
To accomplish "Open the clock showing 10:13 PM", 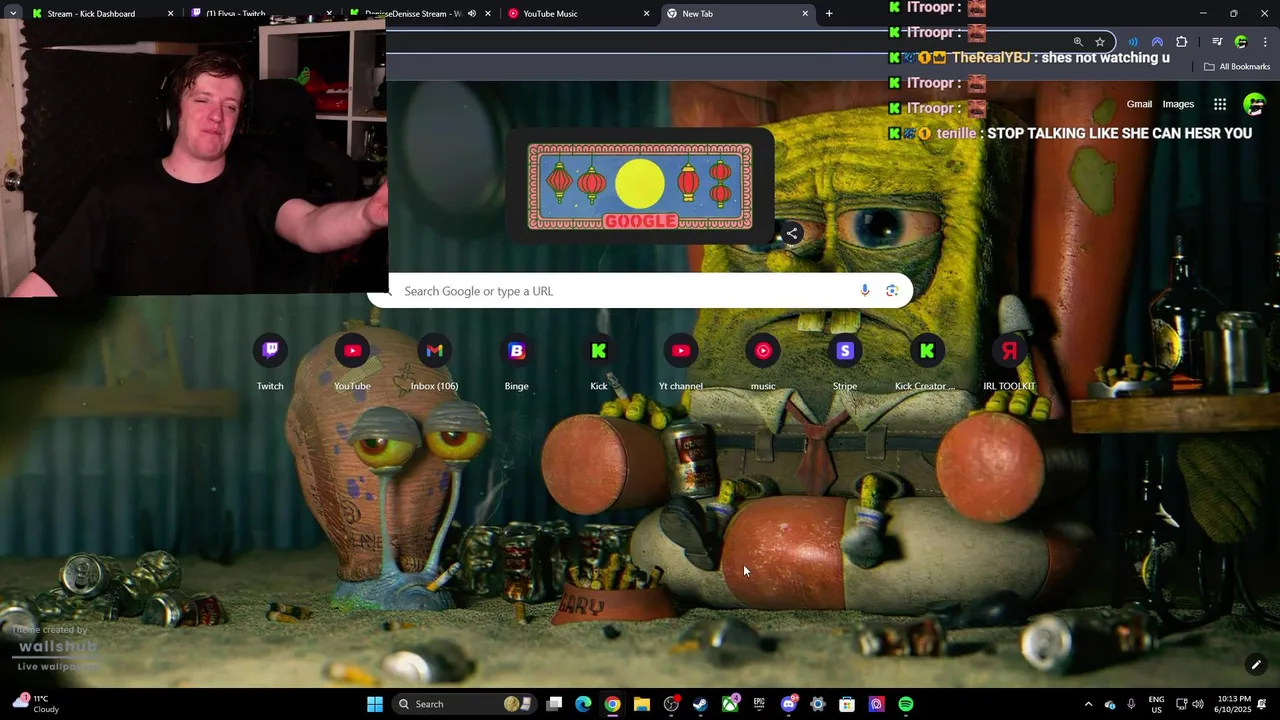I will pos(1234,704).
